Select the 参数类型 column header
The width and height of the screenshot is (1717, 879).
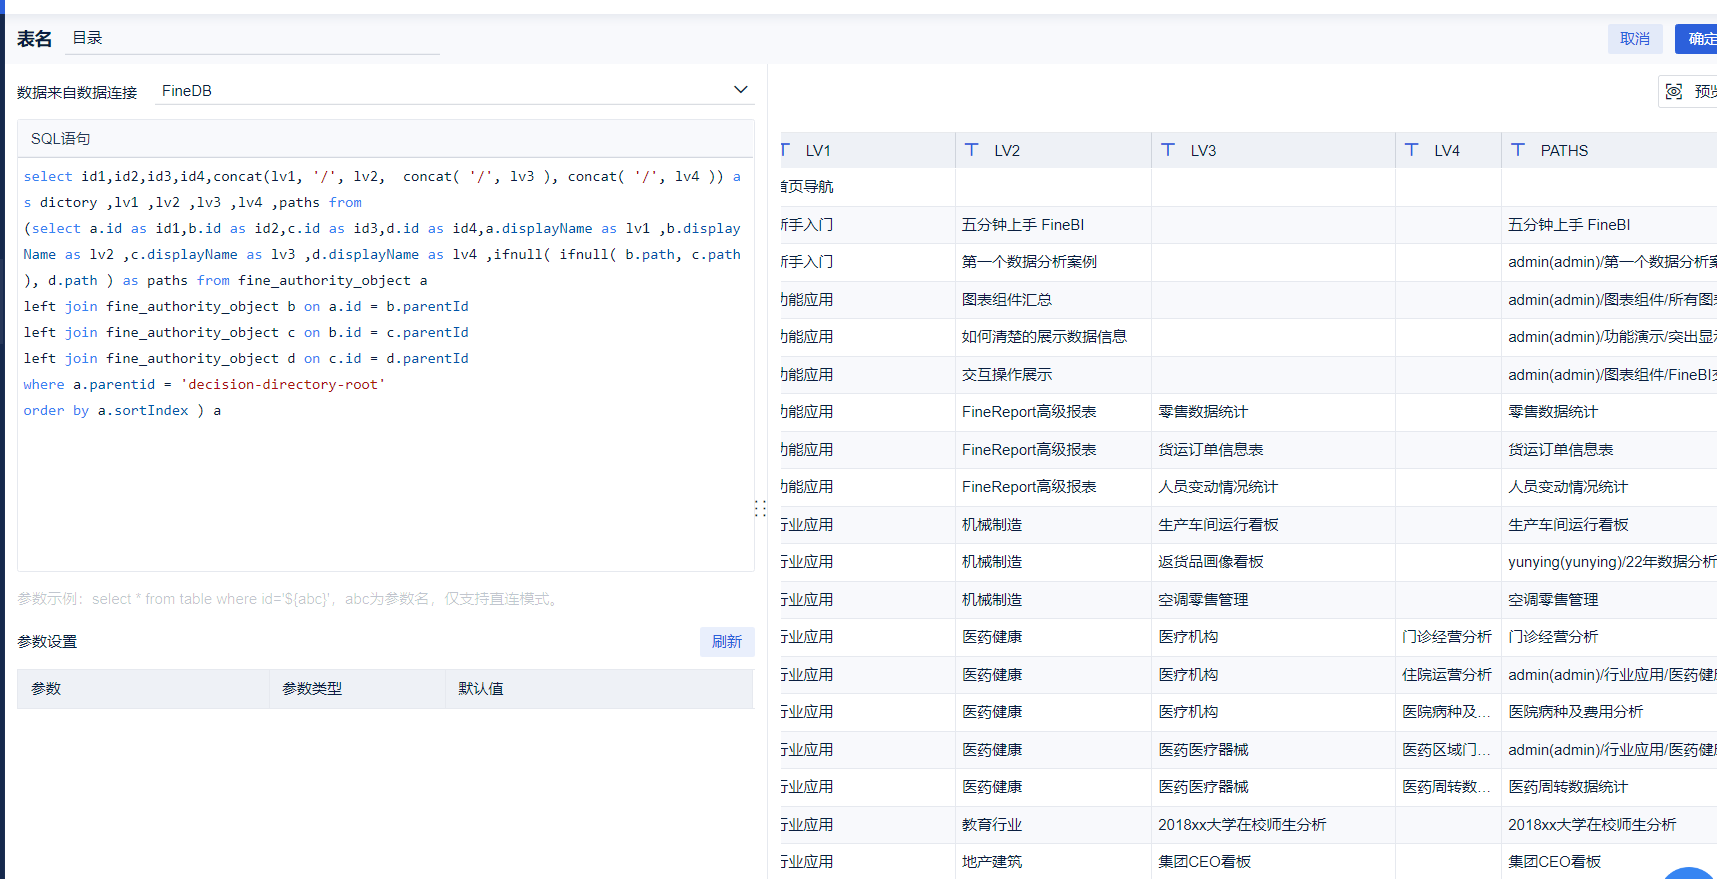coord(357,689)
